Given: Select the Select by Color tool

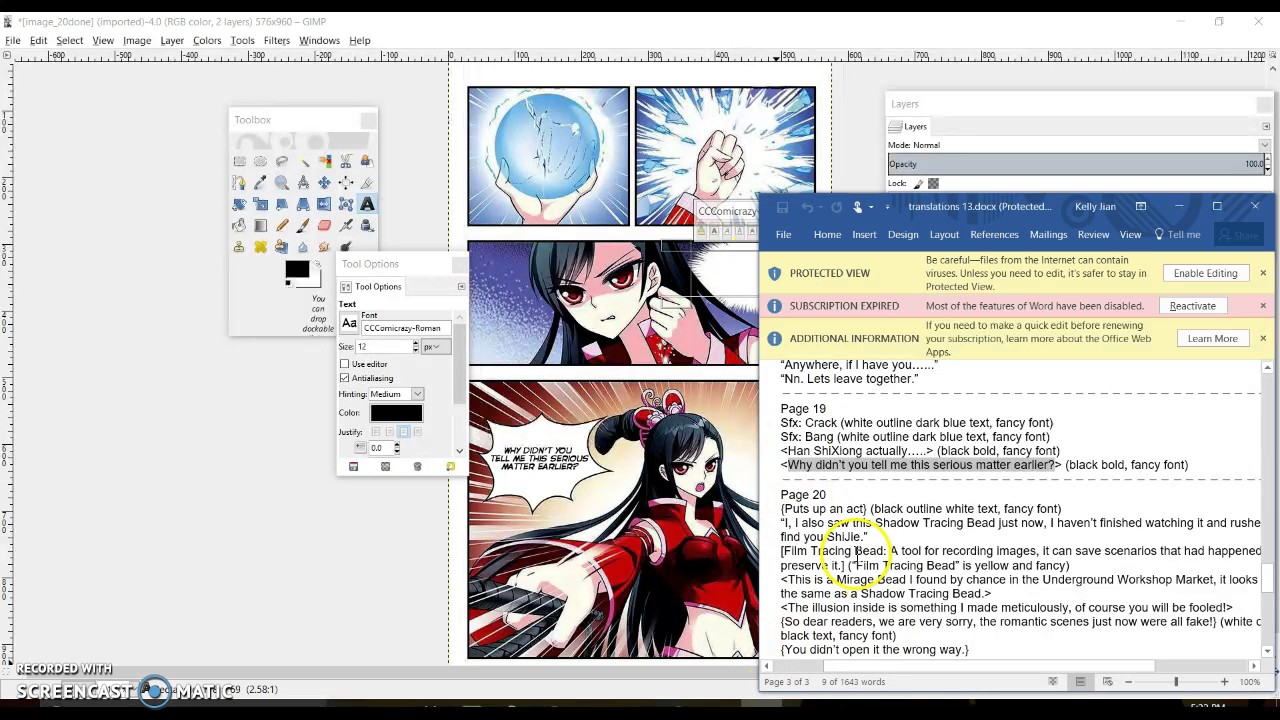Looking at the screenshot, I should [324, 161].
